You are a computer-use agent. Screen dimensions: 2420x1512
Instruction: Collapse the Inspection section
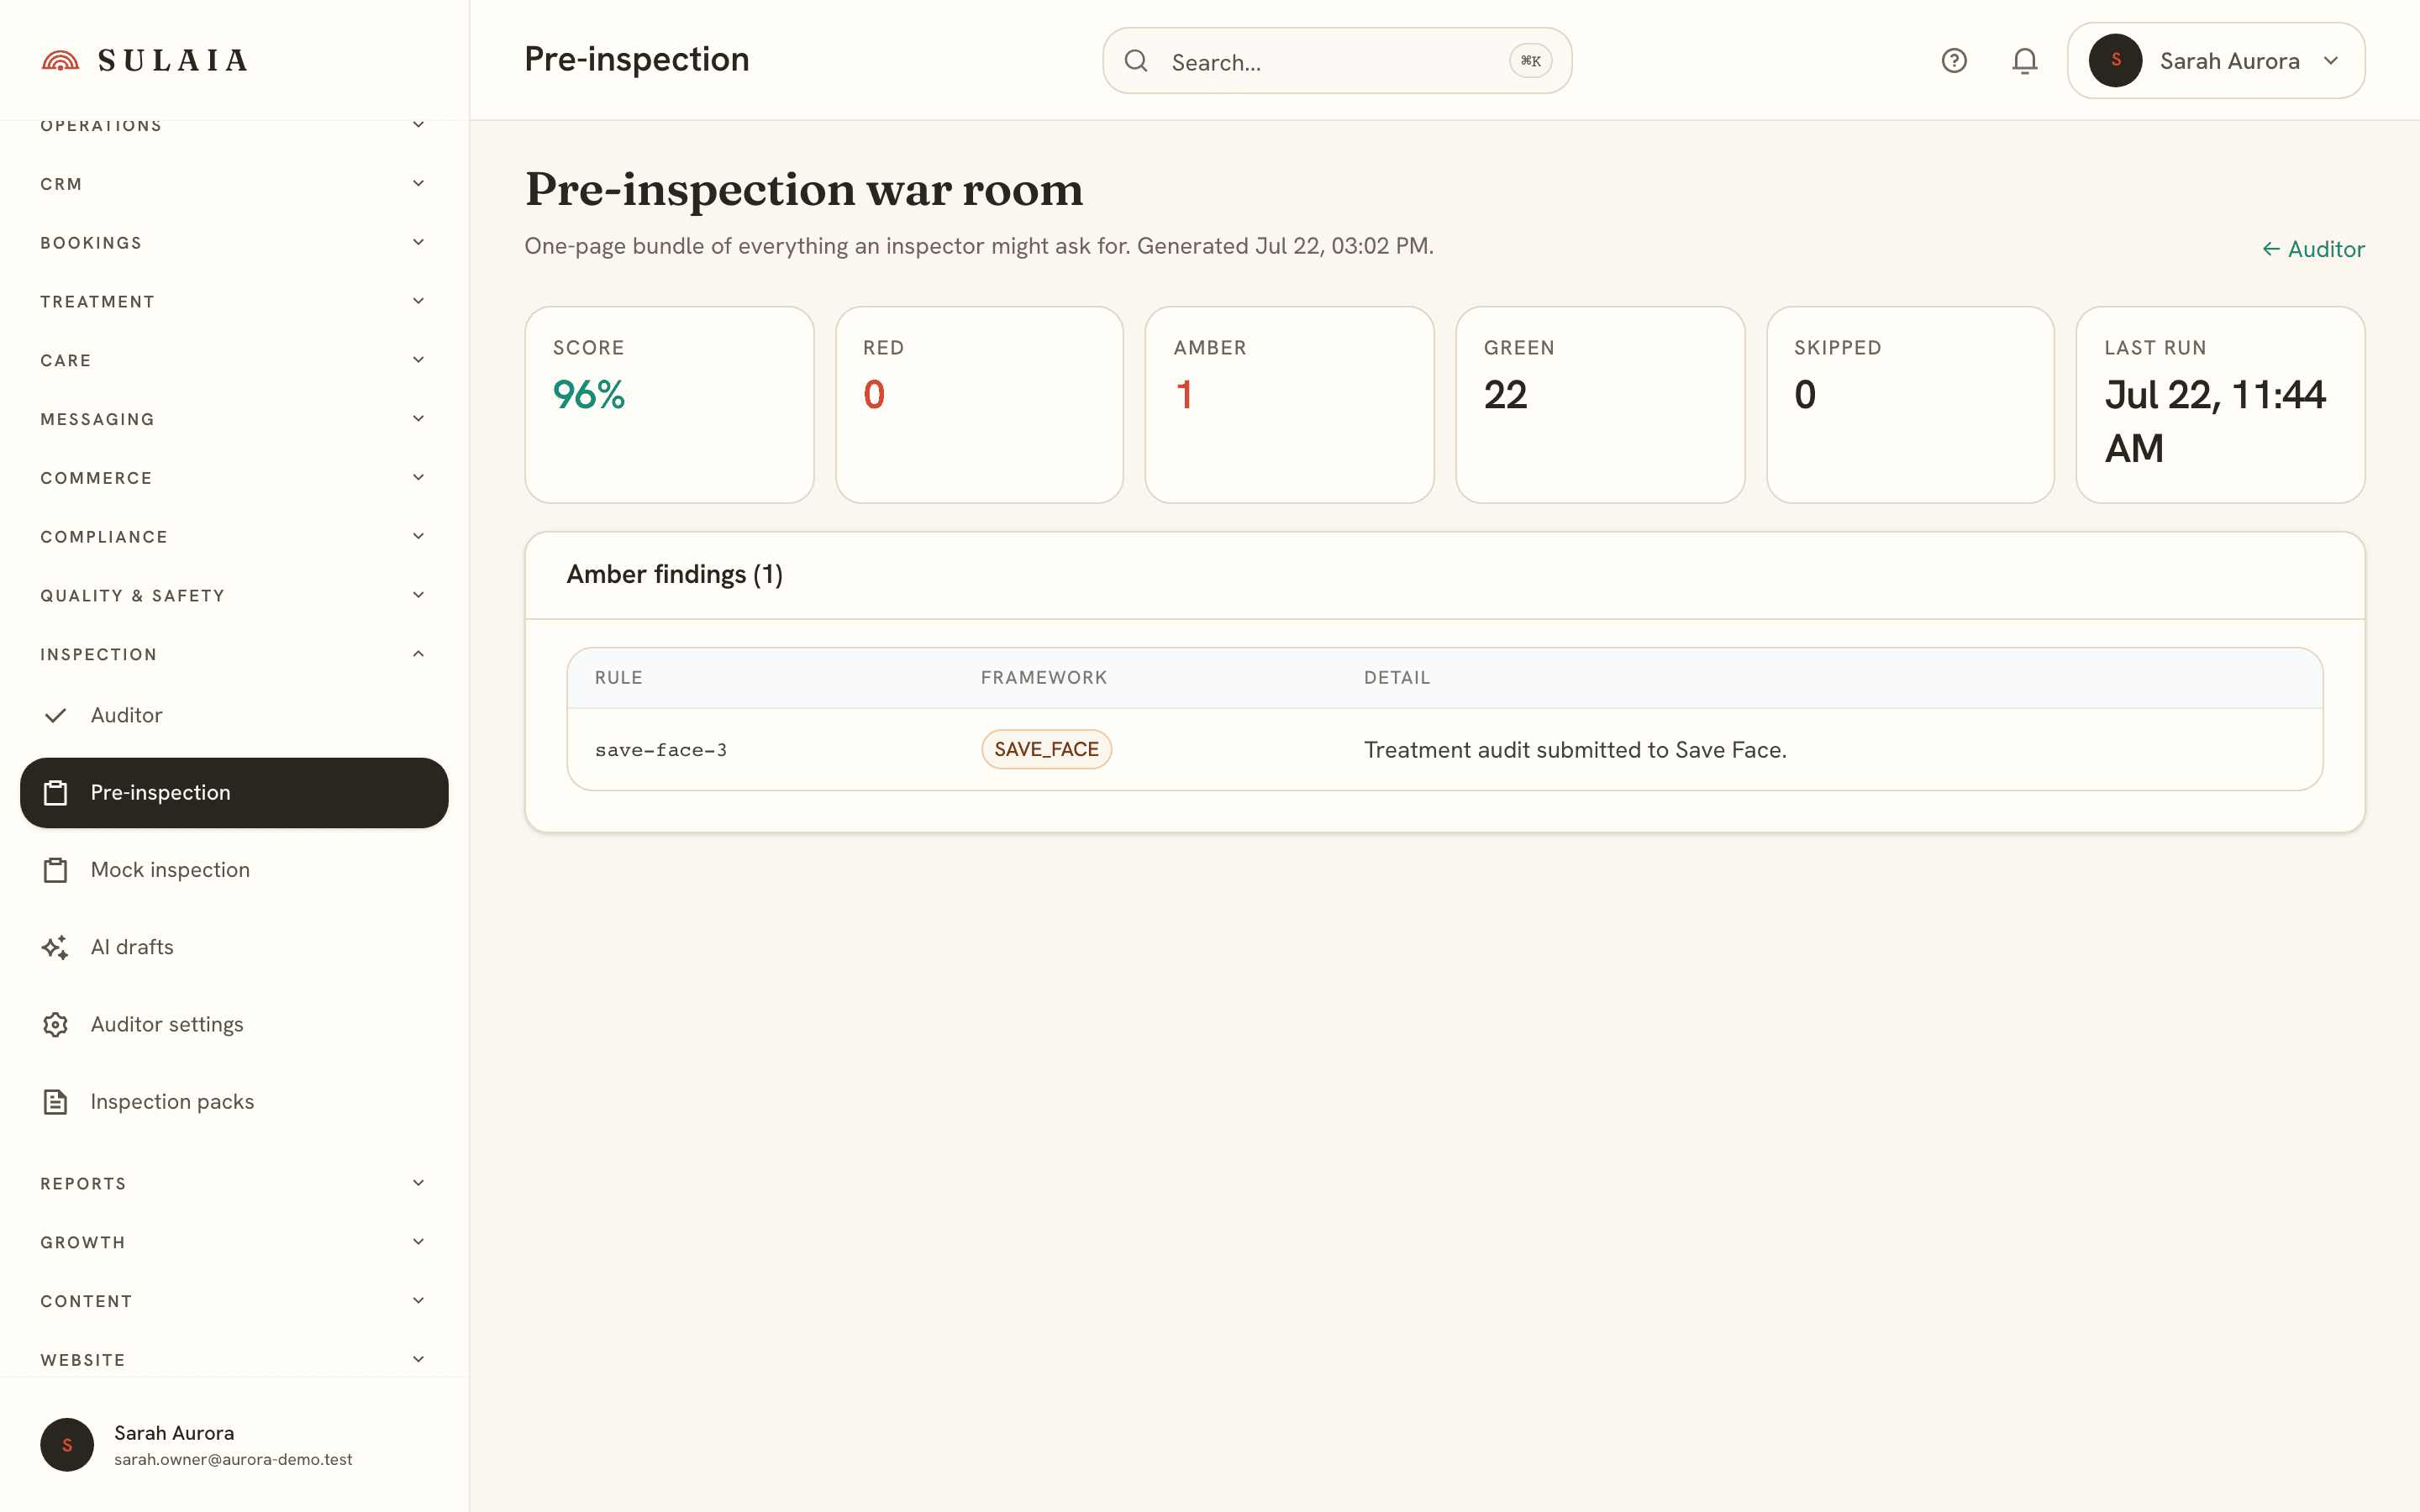click(234, 654)
